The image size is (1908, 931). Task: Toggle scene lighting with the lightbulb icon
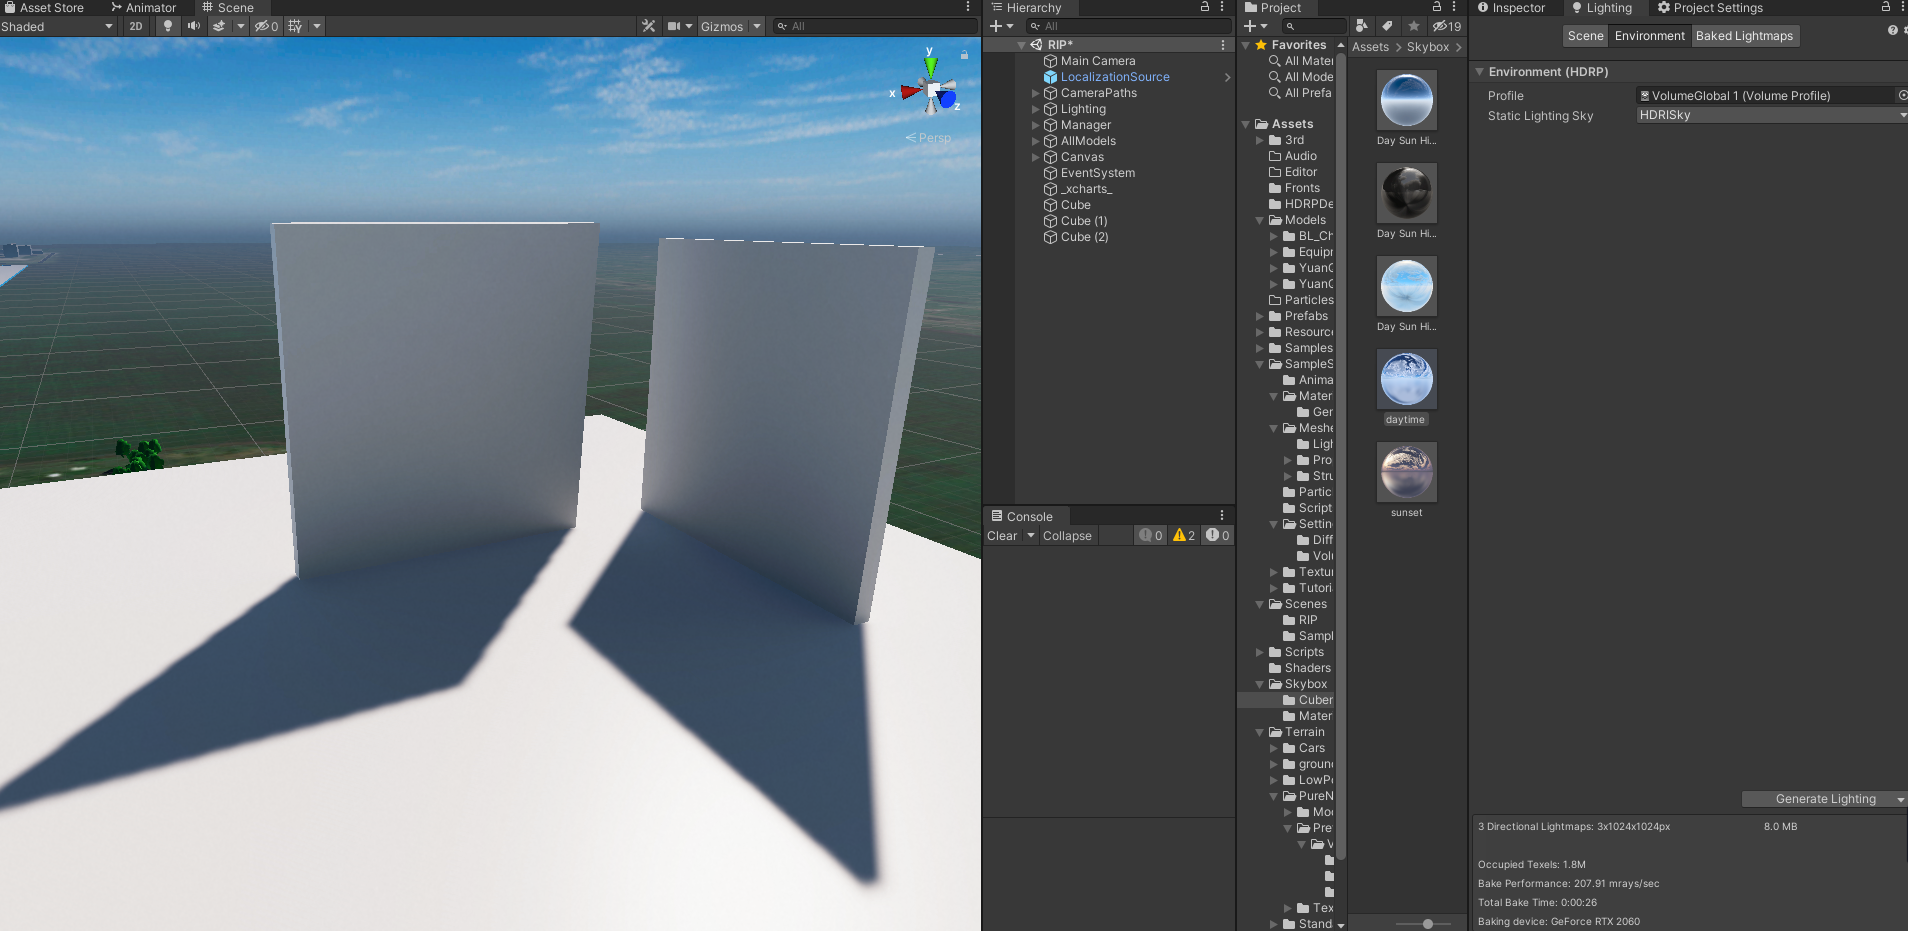pos(166,26)
